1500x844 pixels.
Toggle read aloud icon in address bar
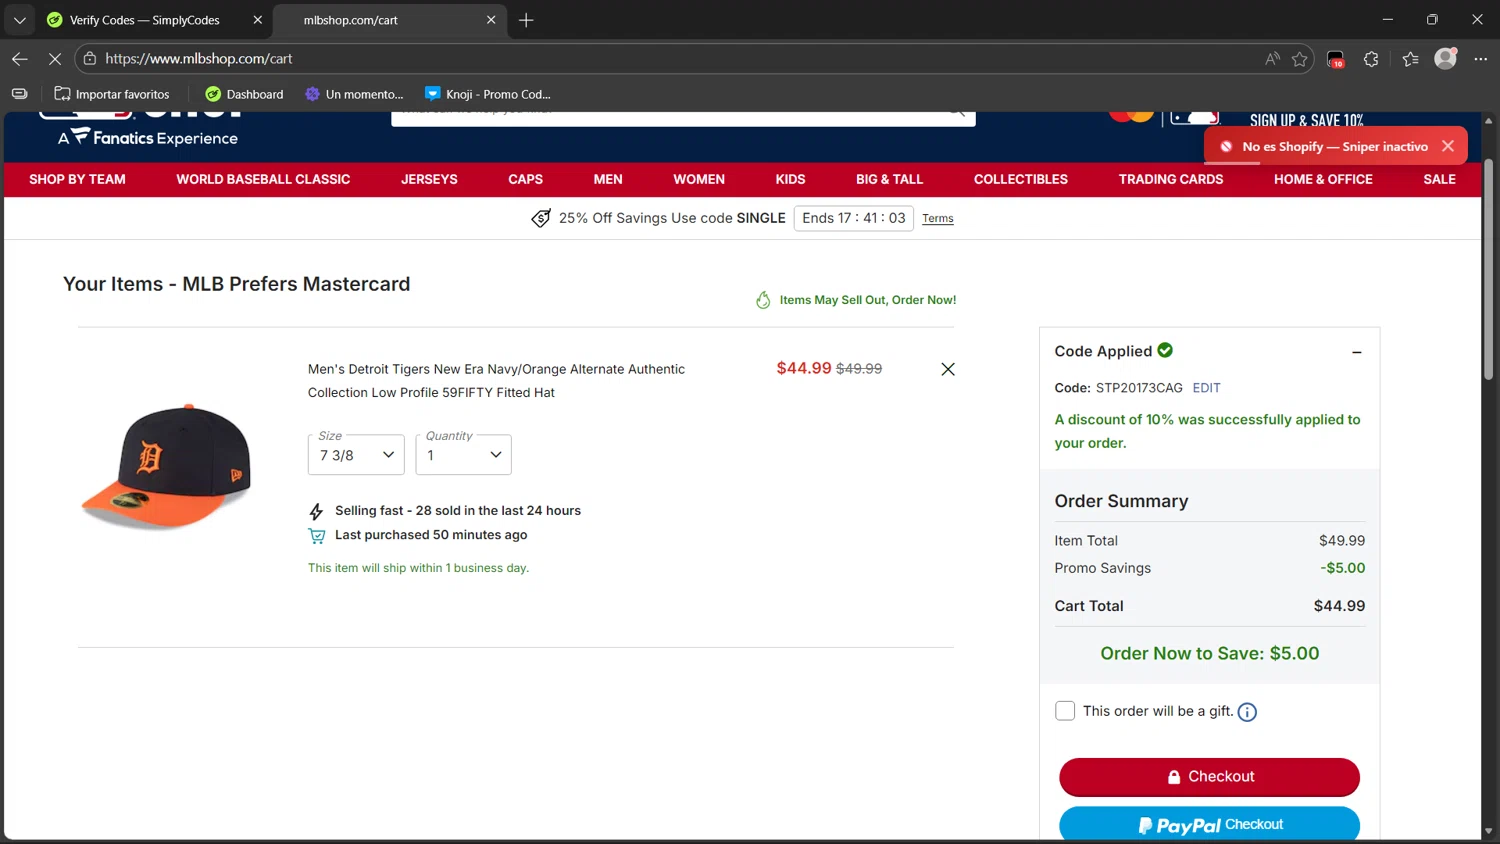click(1272, 59)
